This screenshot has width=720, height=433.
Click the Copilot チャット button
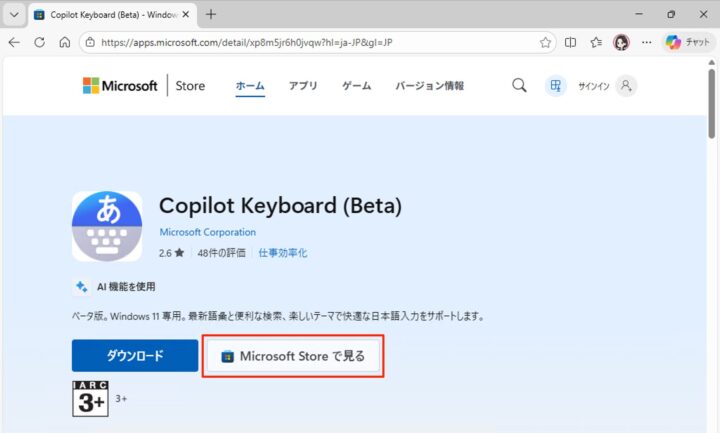click(x=688, y=43)
